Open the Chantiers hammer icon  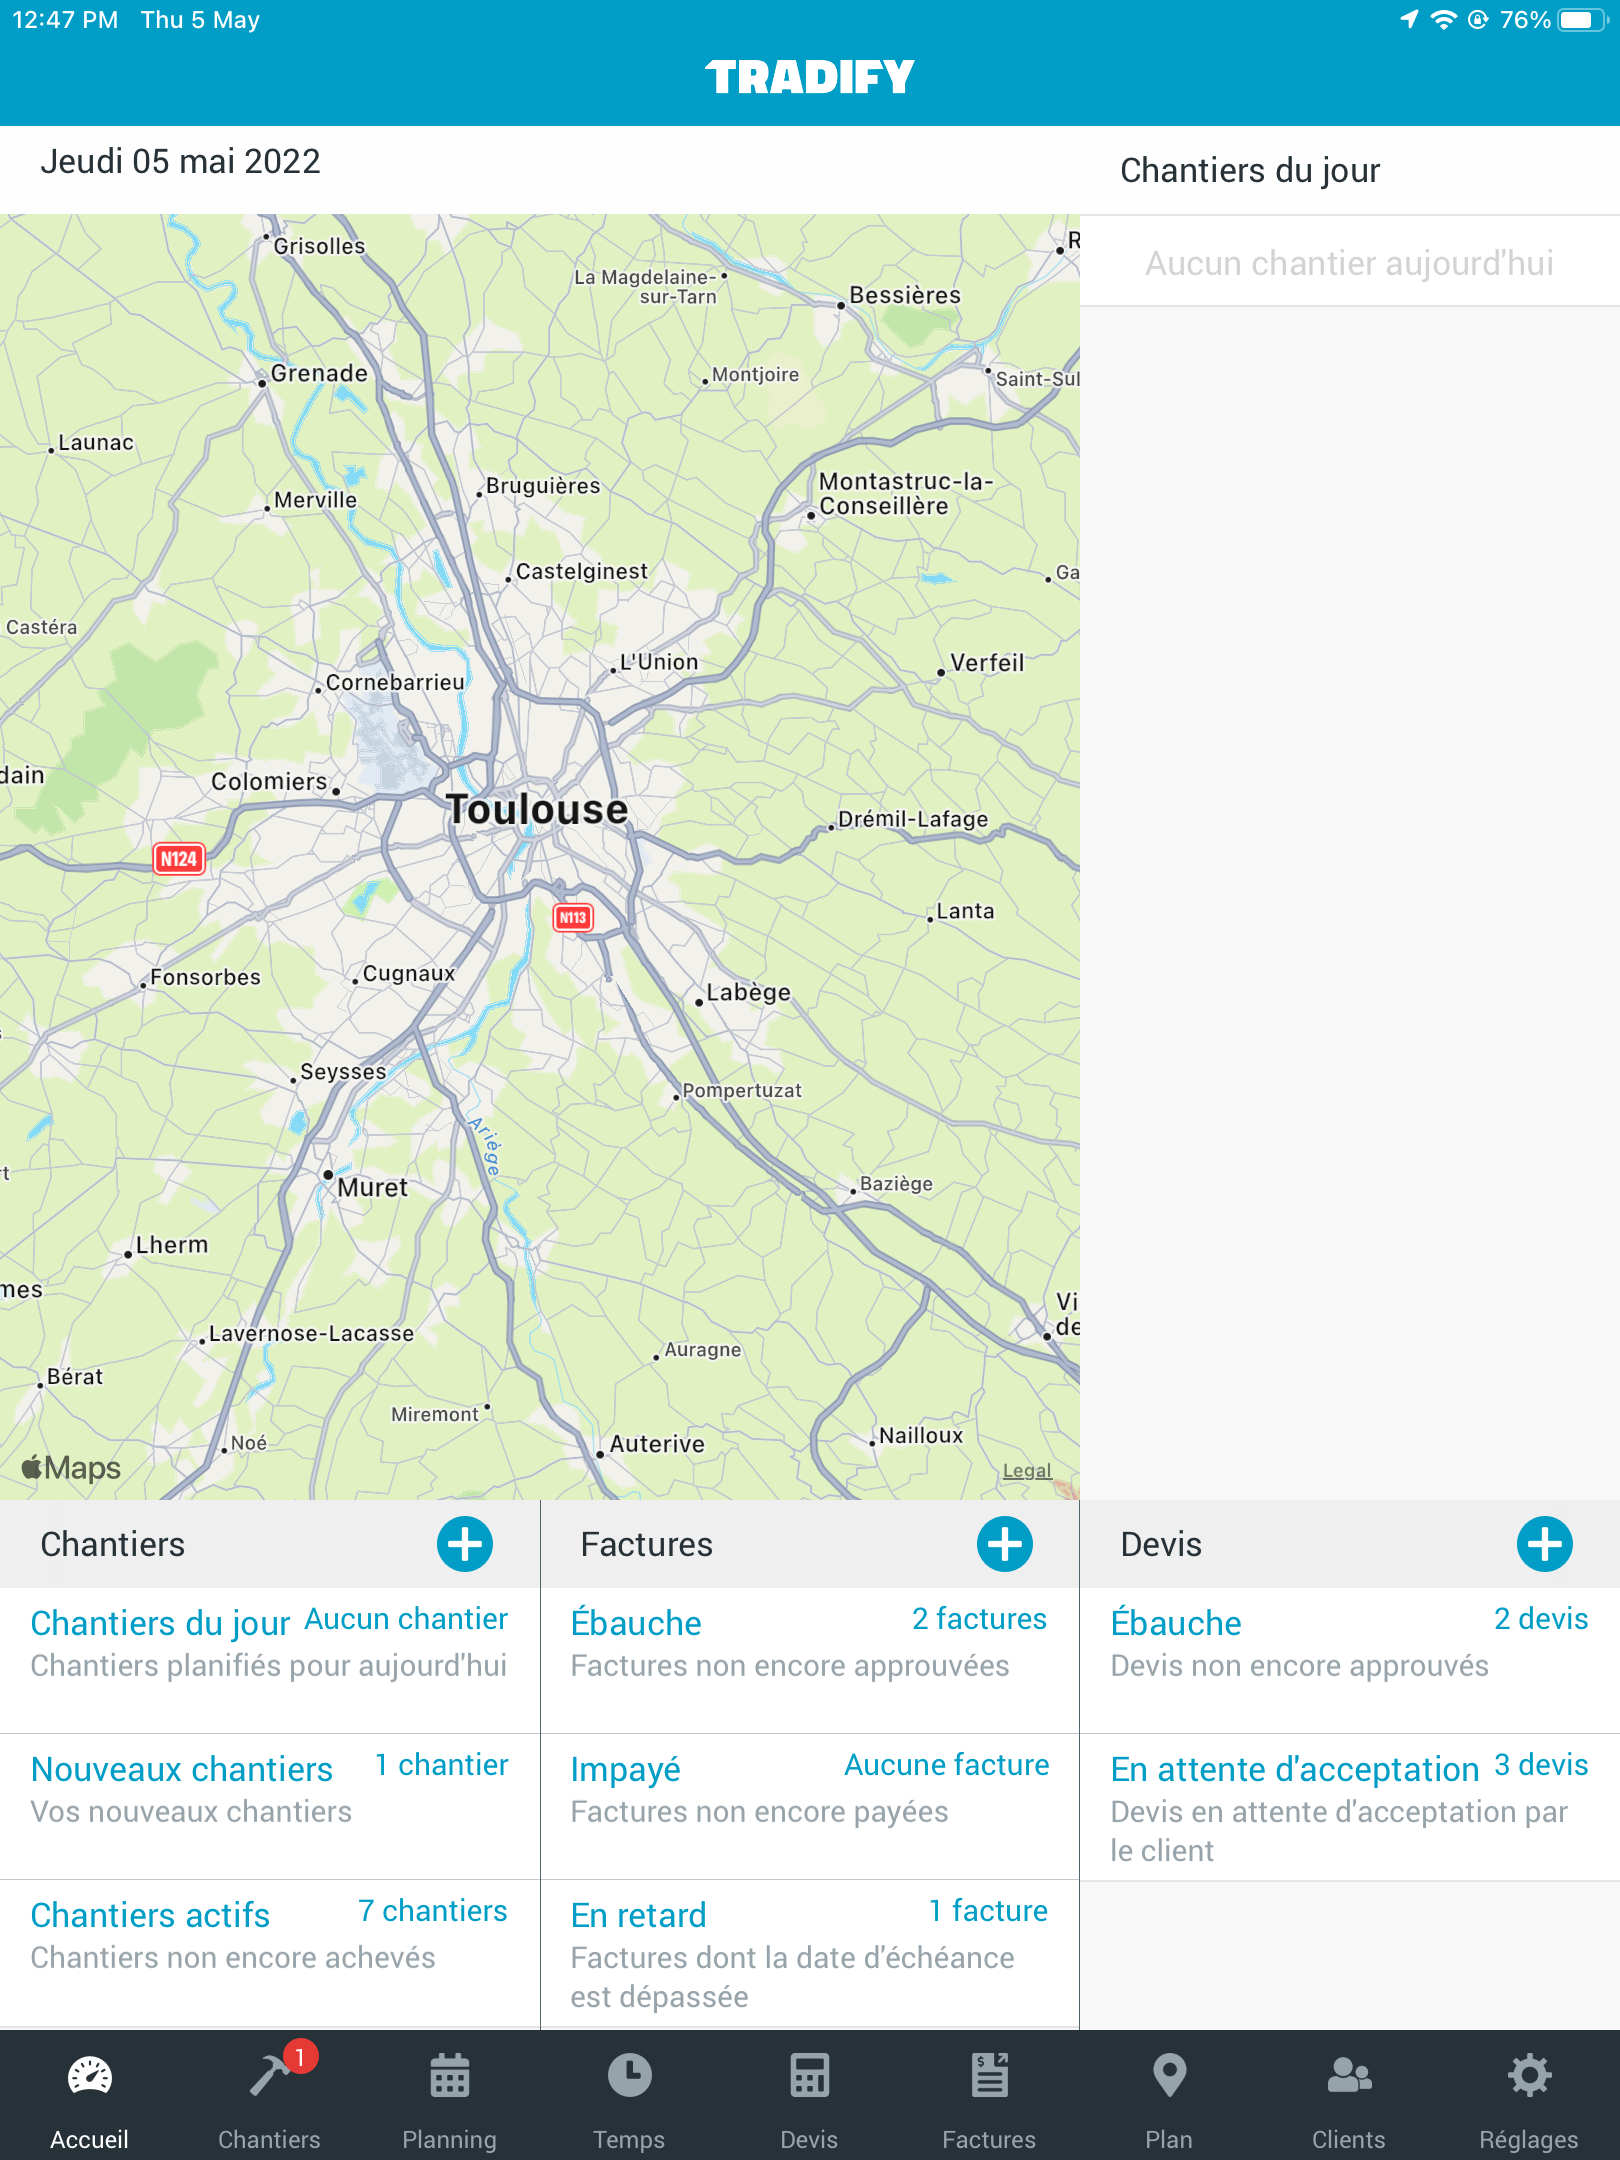268,2076
